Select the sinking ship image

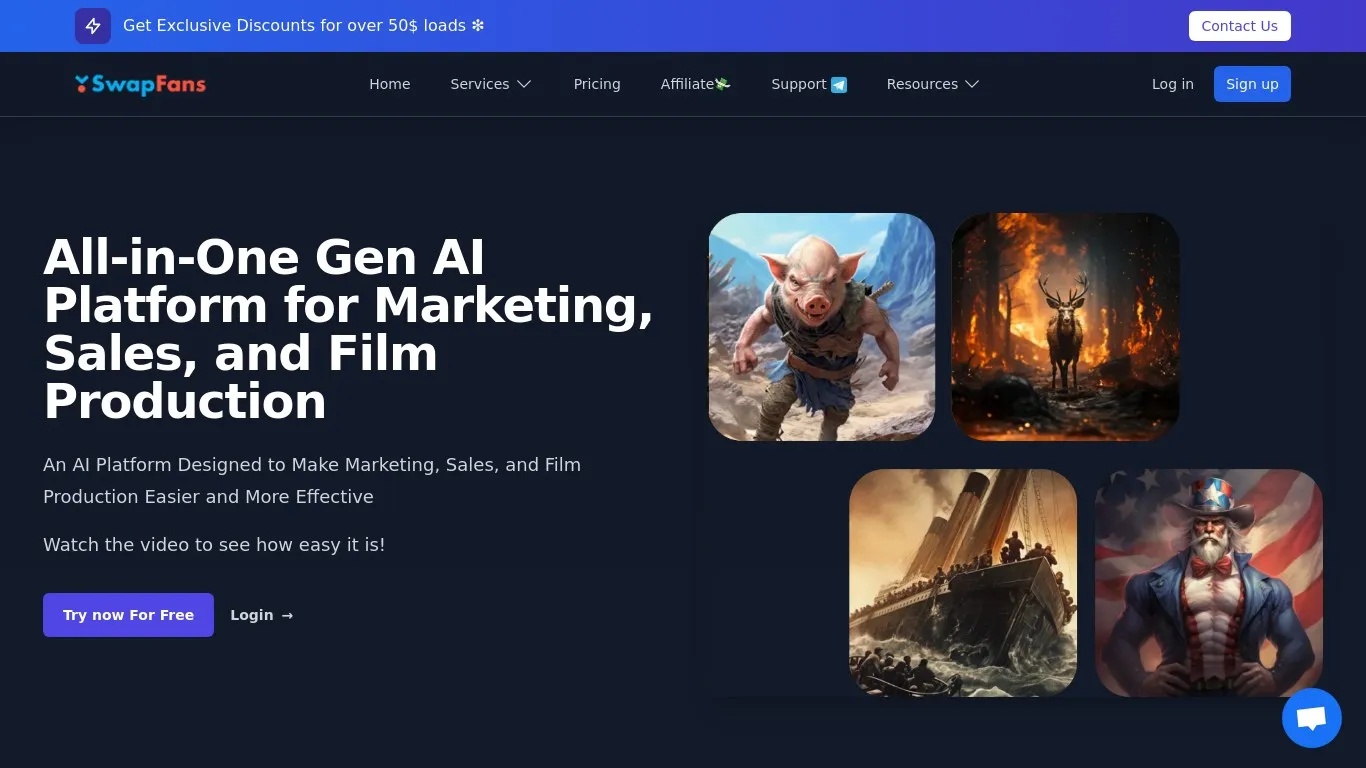click(x=963, y=582)
